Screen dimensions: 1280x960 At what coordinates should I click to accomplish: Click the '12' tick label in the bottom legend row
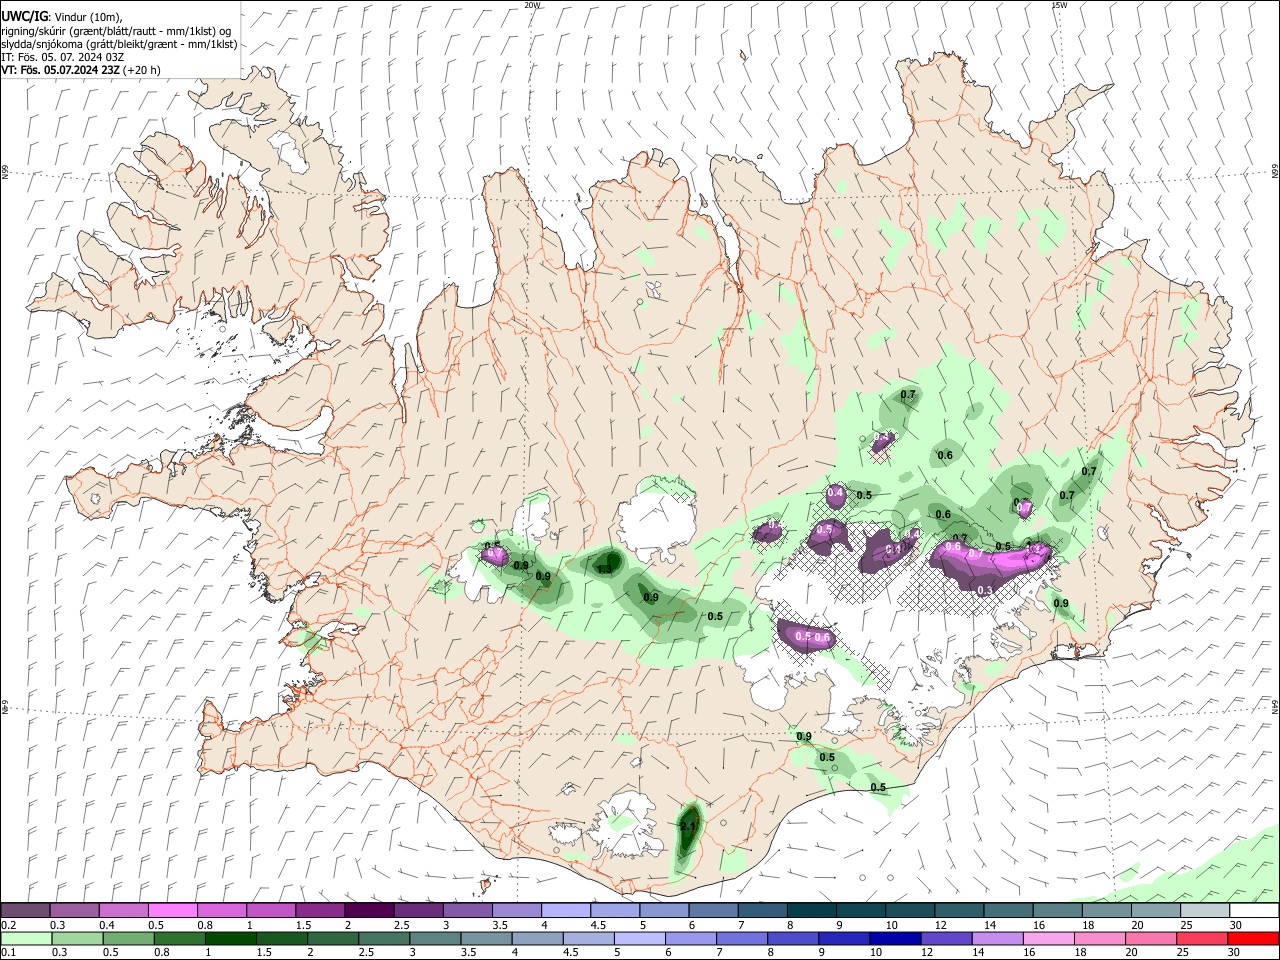(927, 952)
